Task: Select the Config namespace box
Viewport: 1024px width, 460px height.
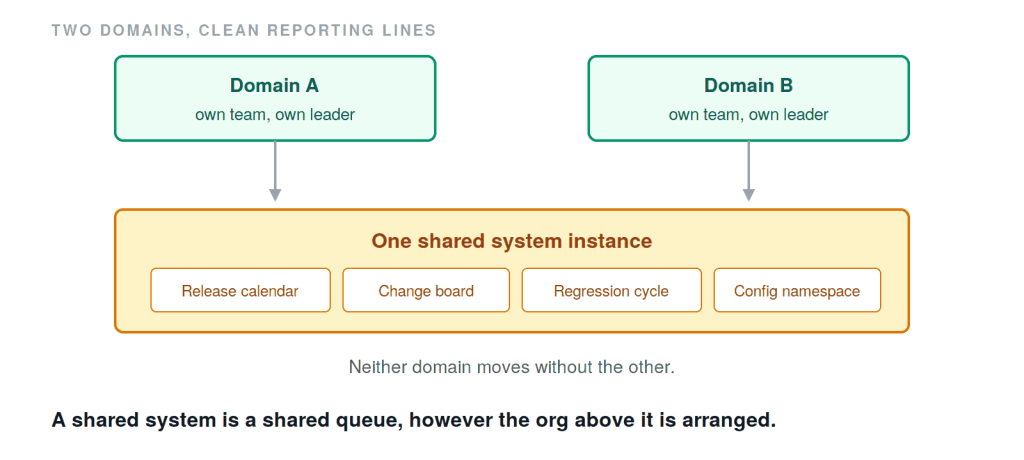Action: (x=797, y=290)
